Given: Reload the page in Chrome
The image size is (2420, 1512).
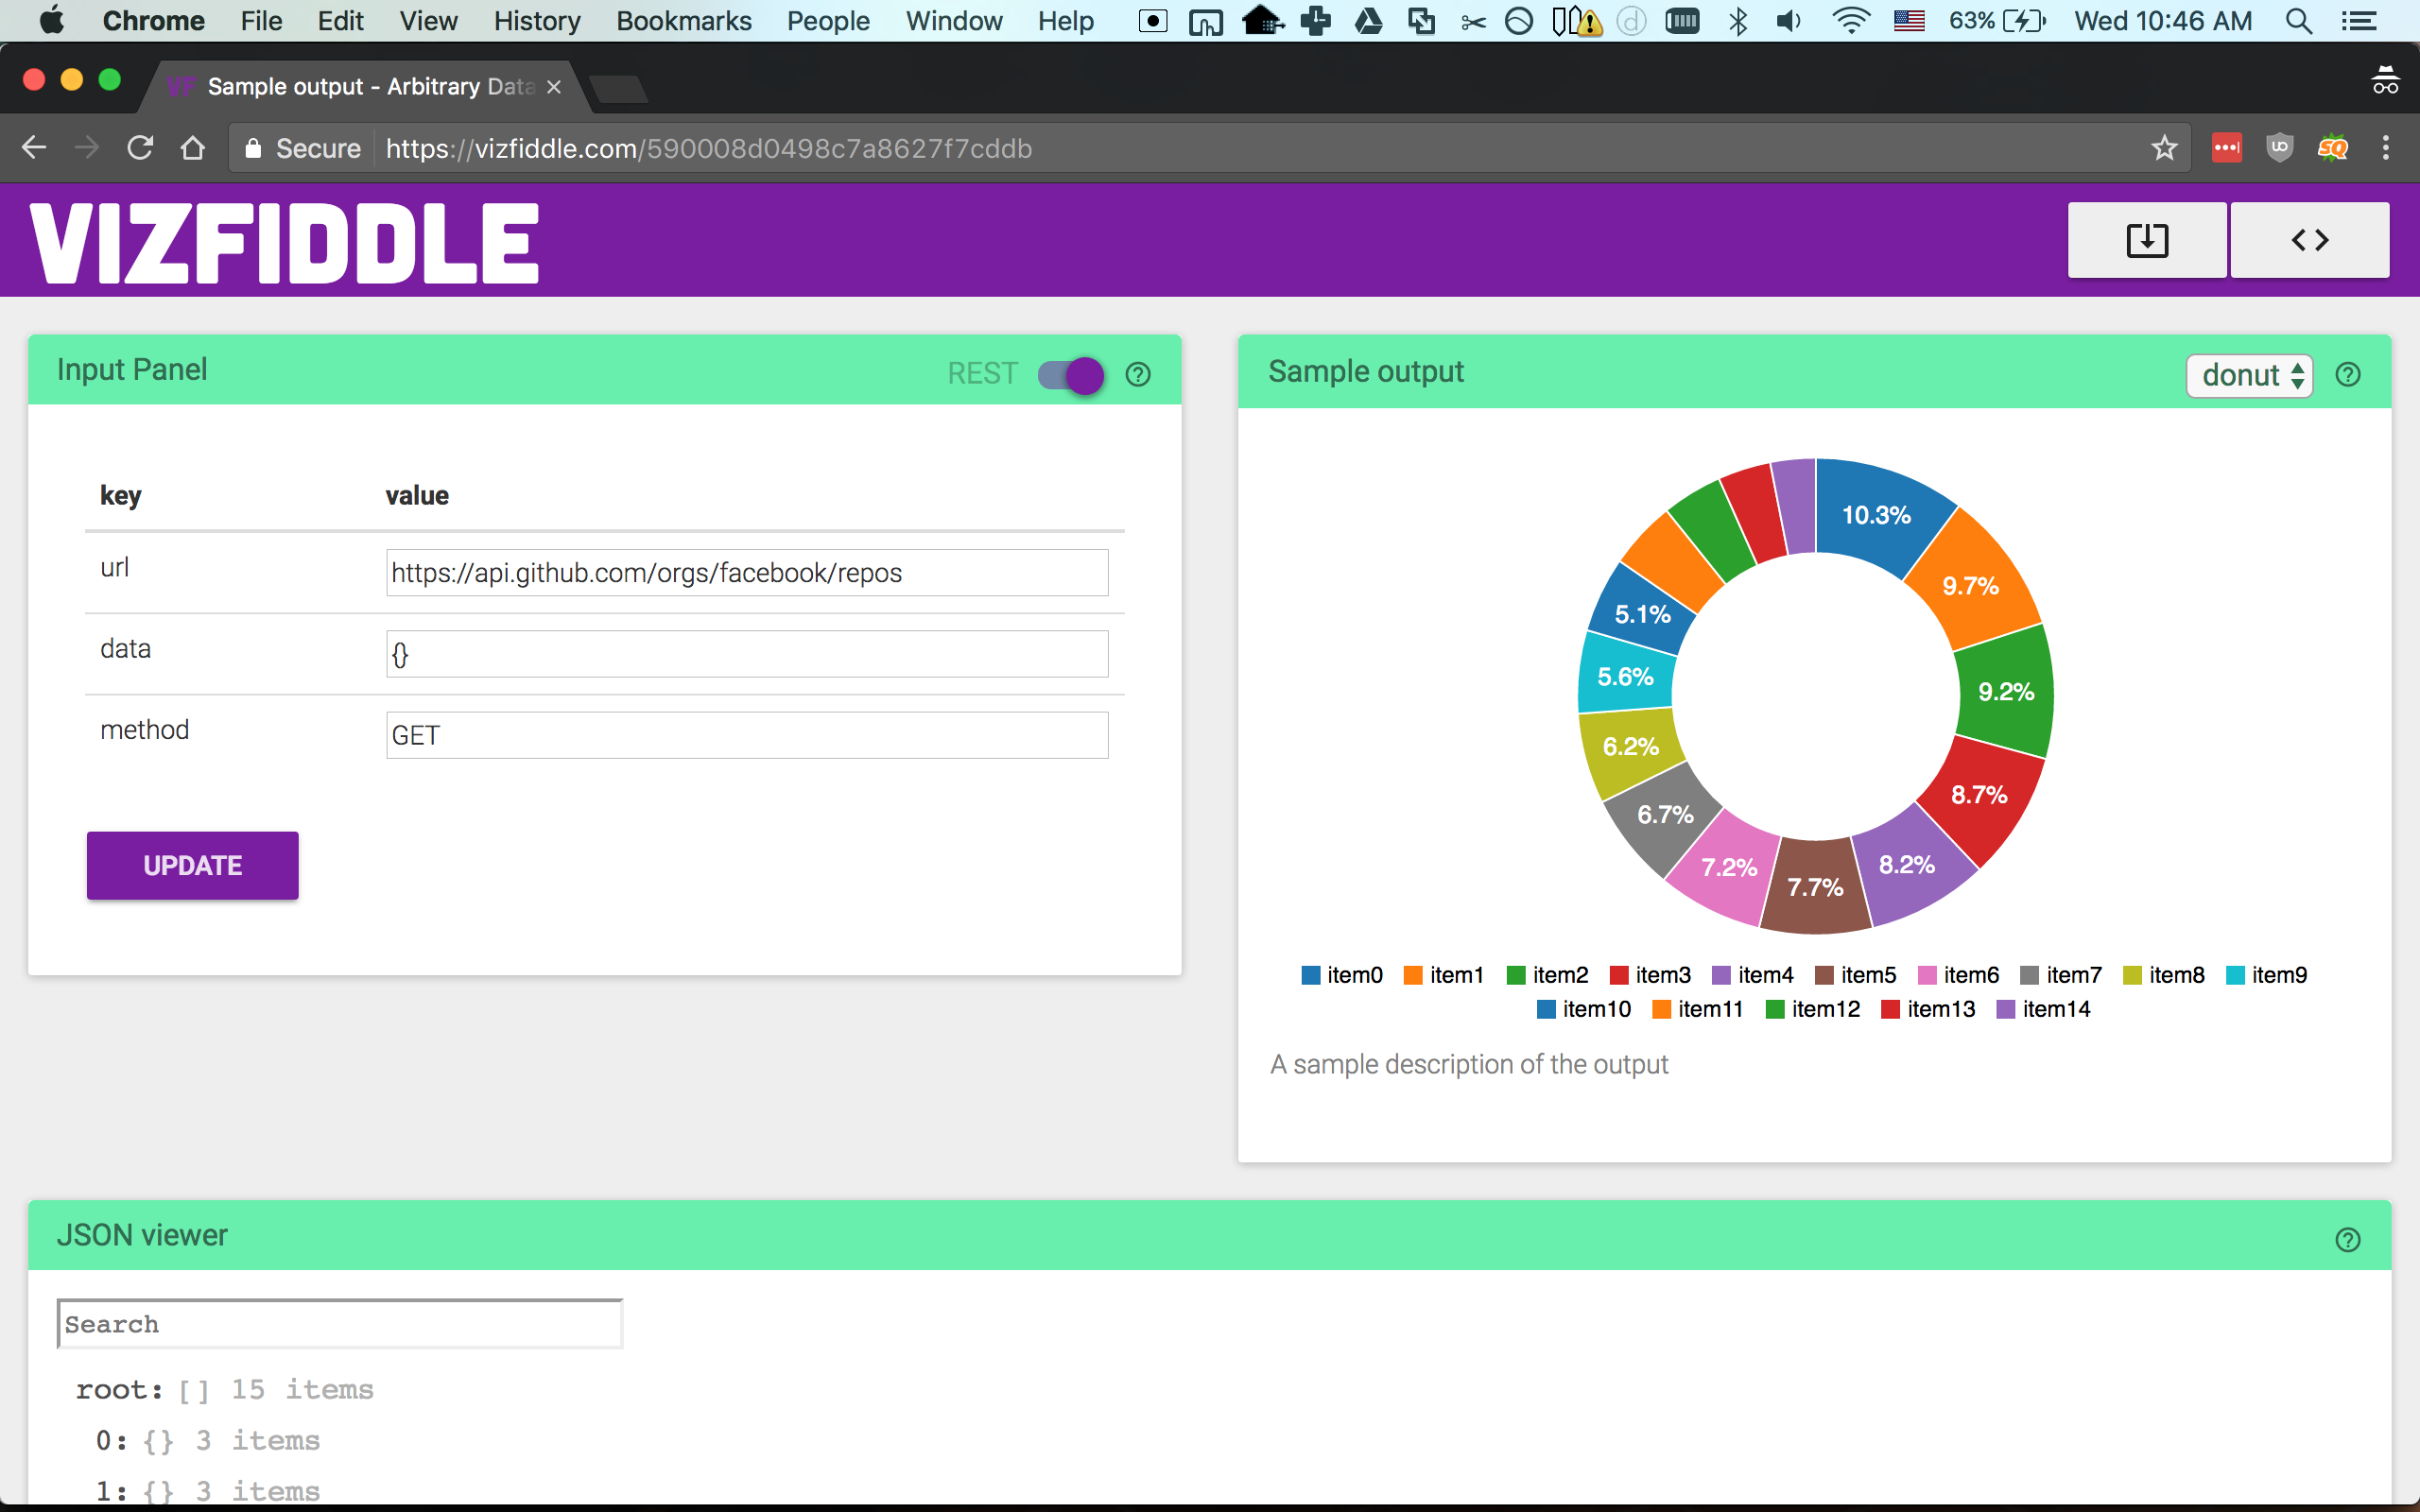Looking at the screenshot, I should 140,148.
